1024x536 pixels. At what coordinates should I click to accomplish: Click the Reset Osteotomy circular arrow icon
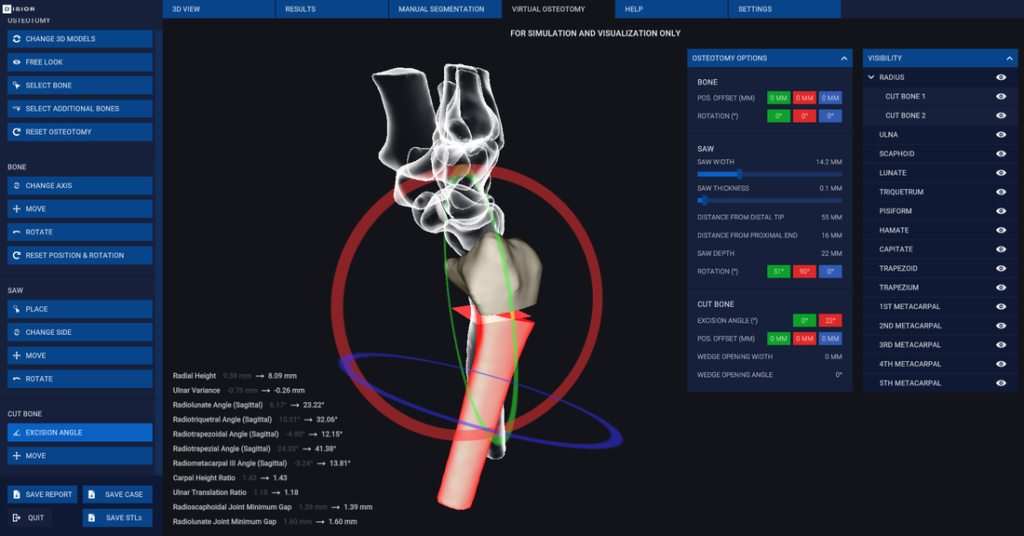[x=16, y=132]
